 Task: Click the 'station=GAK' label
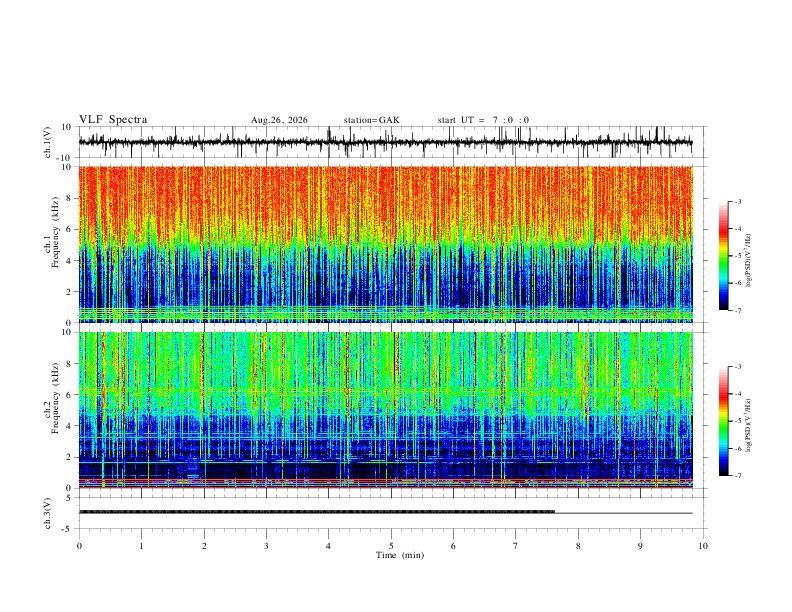(372, 120)
